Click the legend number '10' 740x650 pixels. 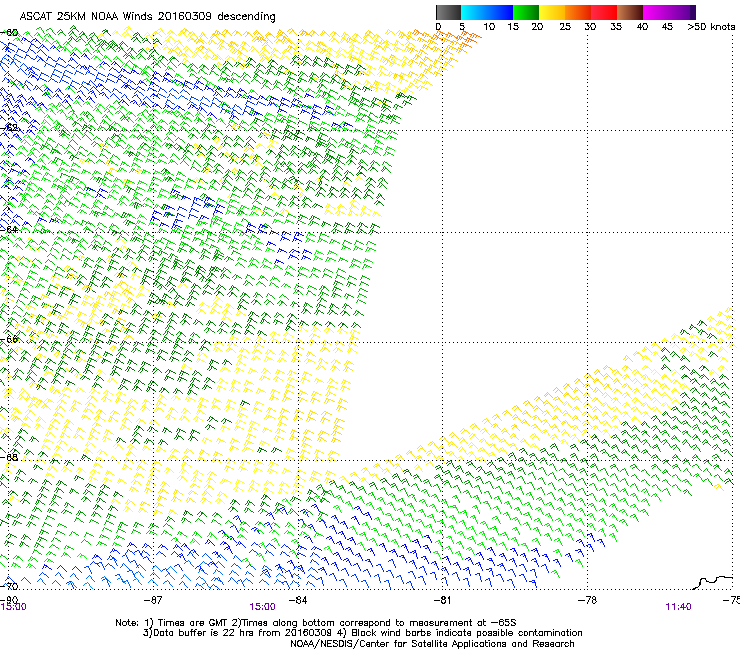click(489, 26)
